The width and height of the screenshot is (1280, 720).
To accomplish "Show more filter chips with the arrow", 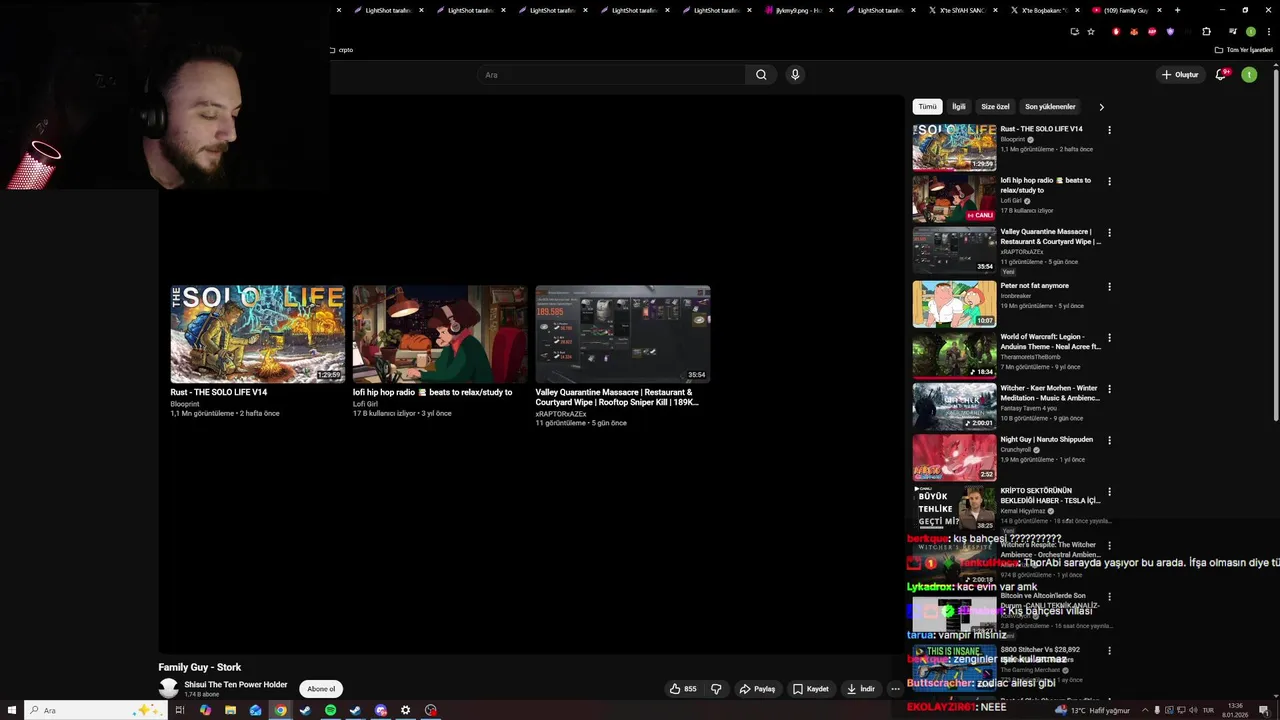I will click(x=1102, y=107).
